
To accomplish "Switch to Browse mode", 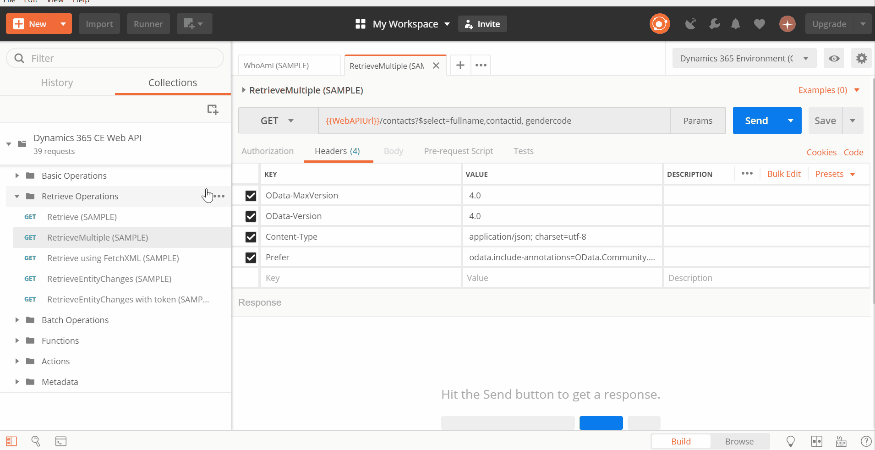I will tap(739, 441).
